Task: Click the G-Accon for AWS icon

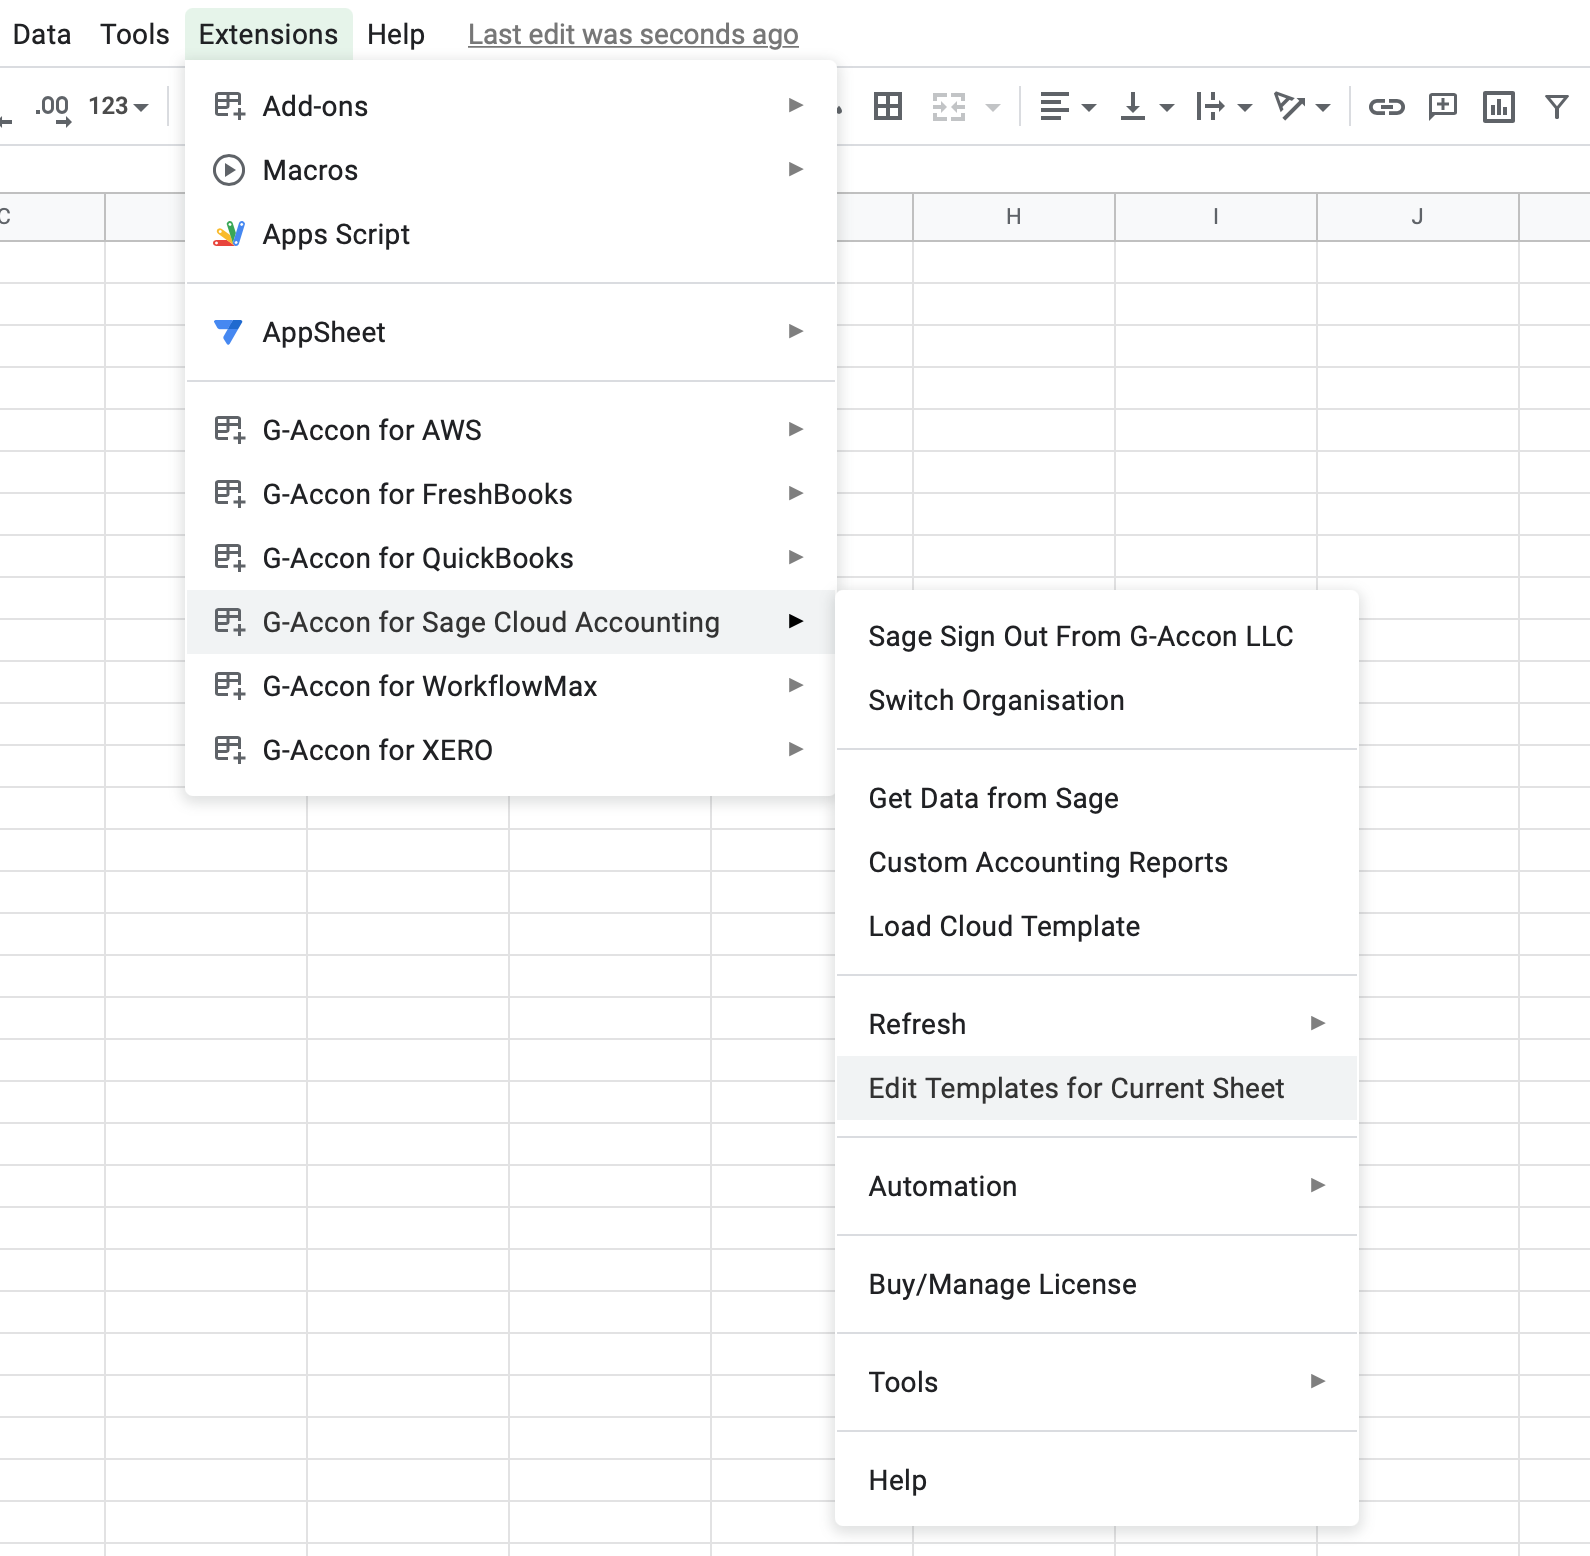Action: [x=229, y=430]
